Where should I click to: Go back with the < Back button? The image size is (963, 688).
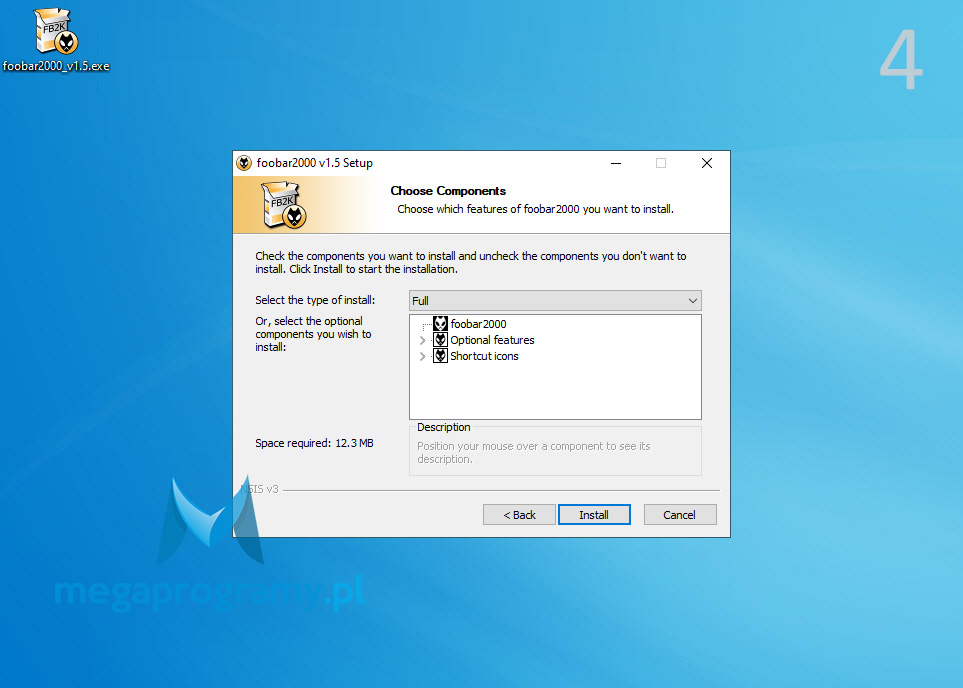tap(520, 515)
